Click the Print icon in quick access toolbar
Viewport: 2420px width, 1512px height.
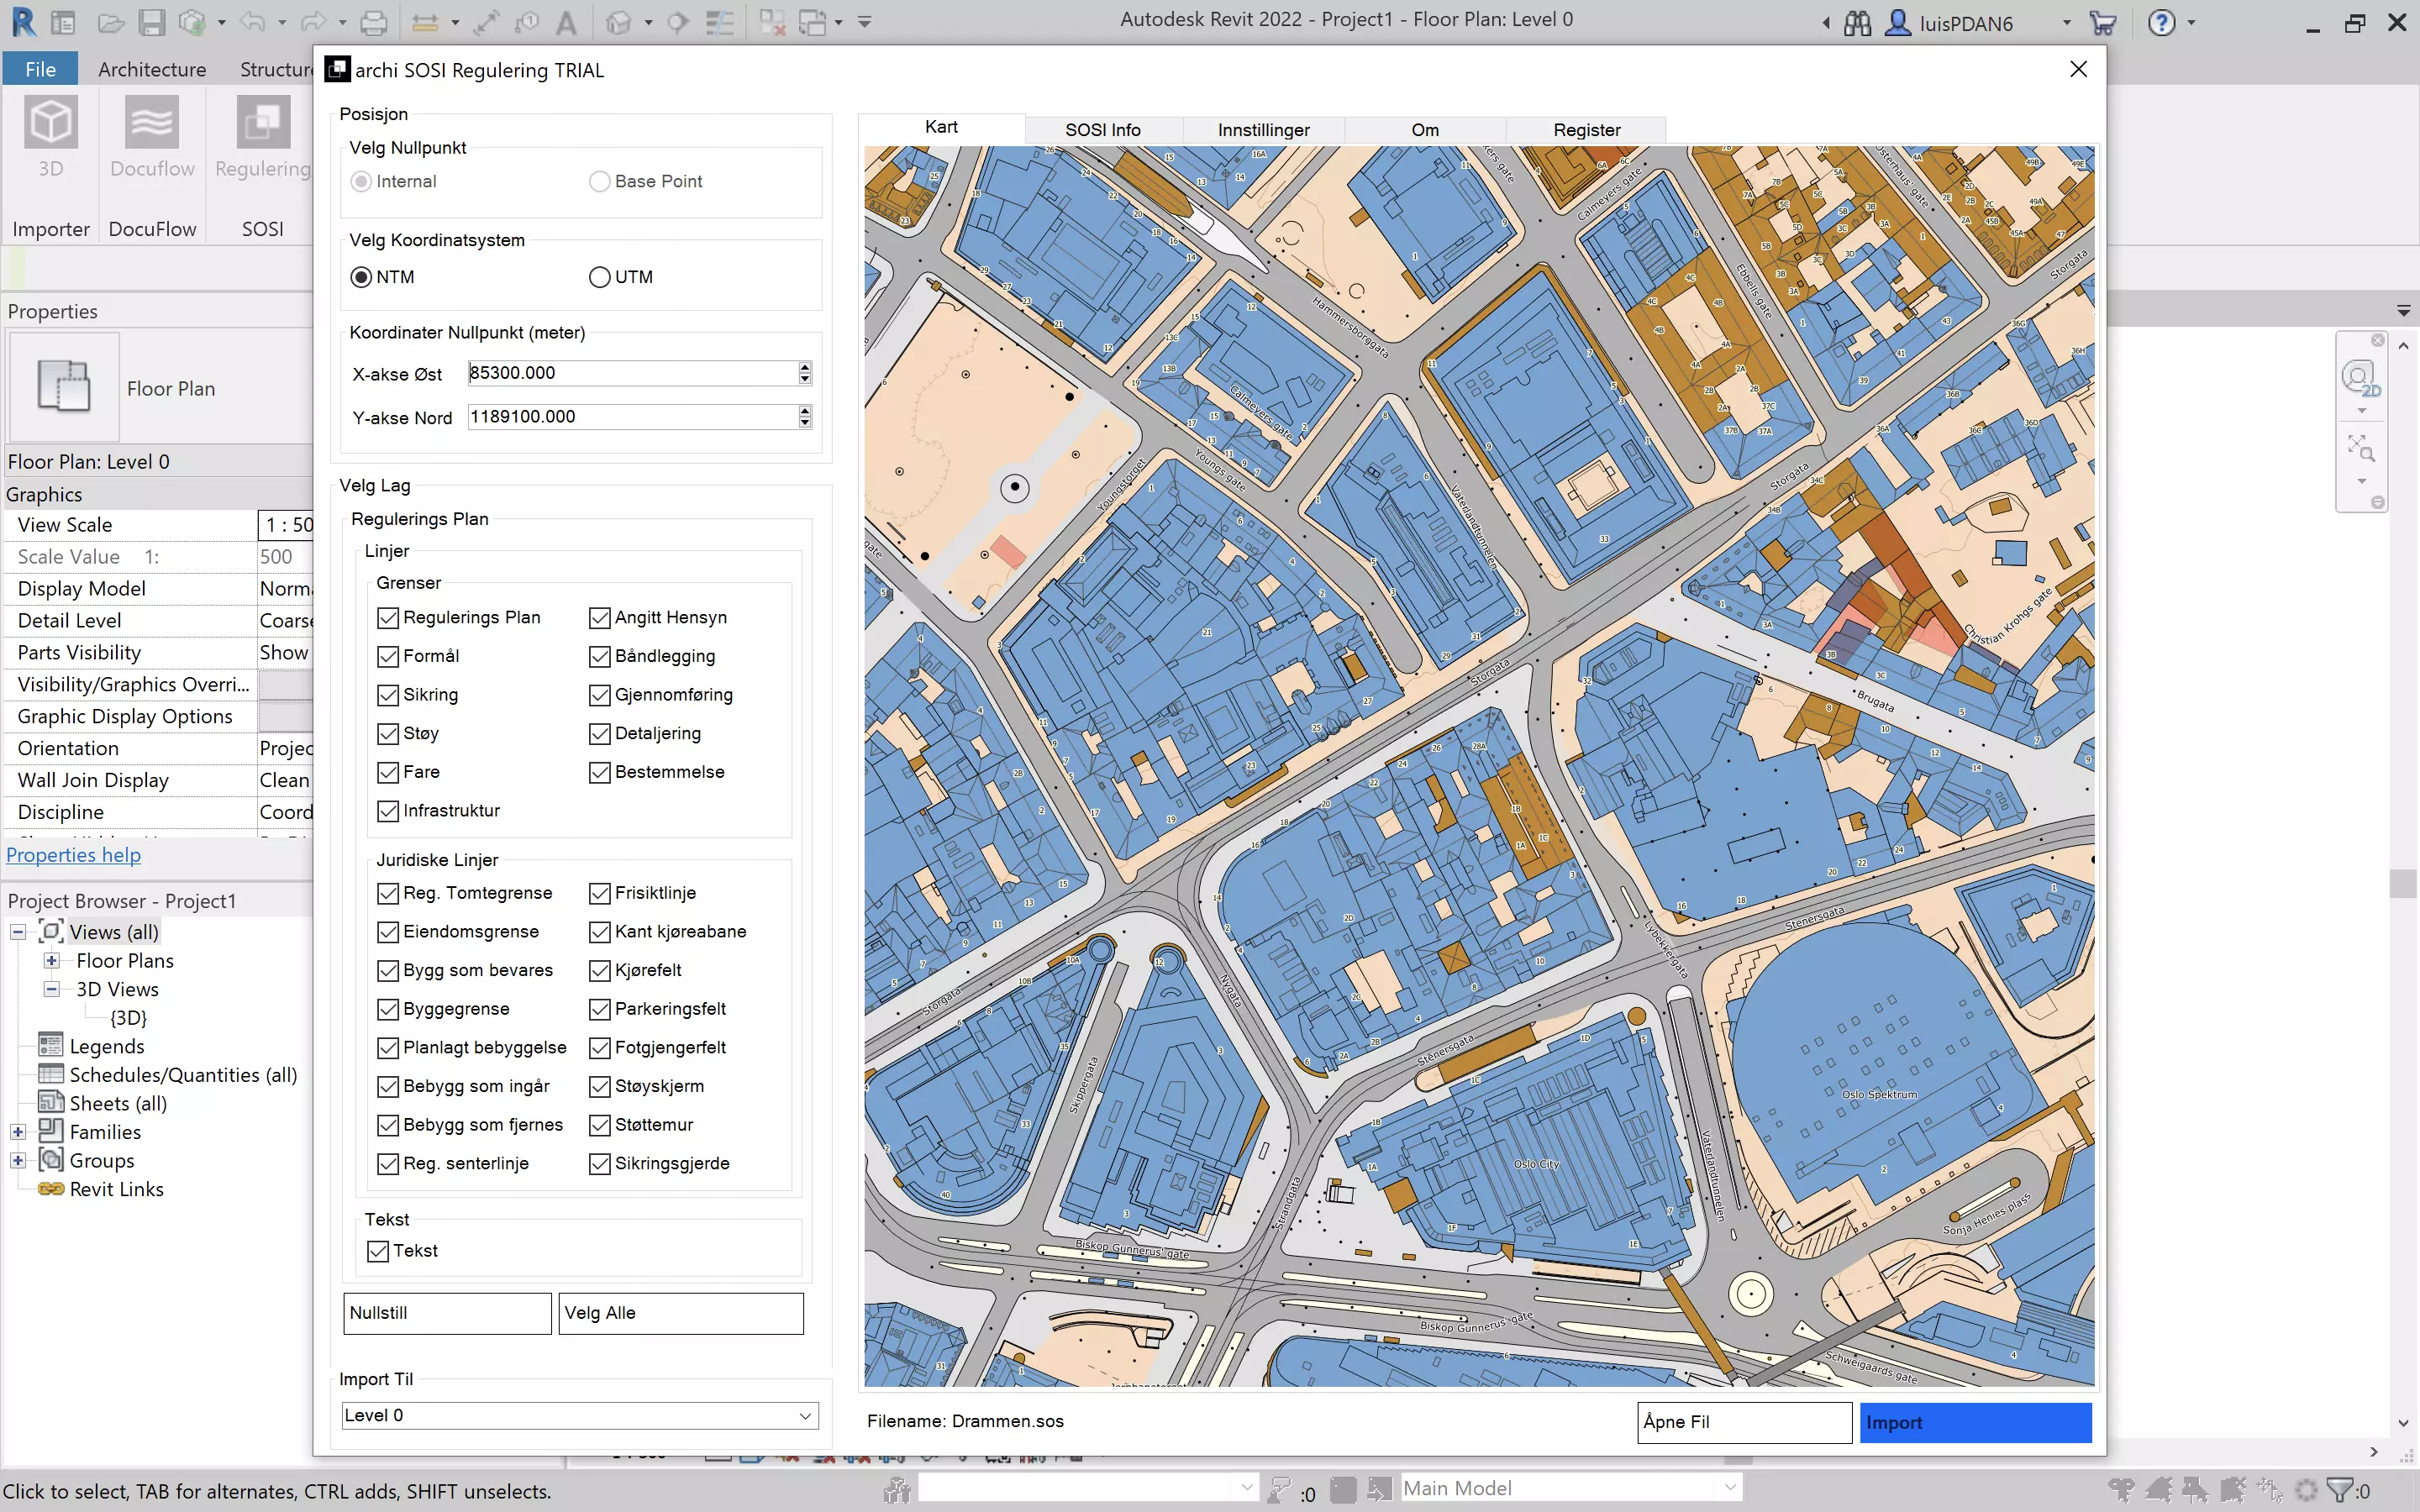374,22
